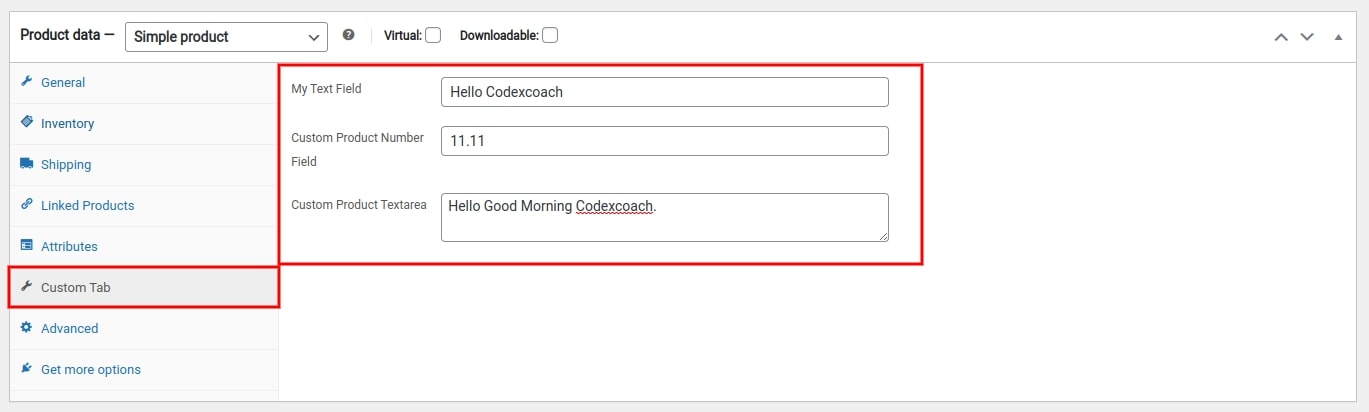This screenshot has width=1369, height=412.
Task: Open the Linked Products link
Action: point(87,205)
